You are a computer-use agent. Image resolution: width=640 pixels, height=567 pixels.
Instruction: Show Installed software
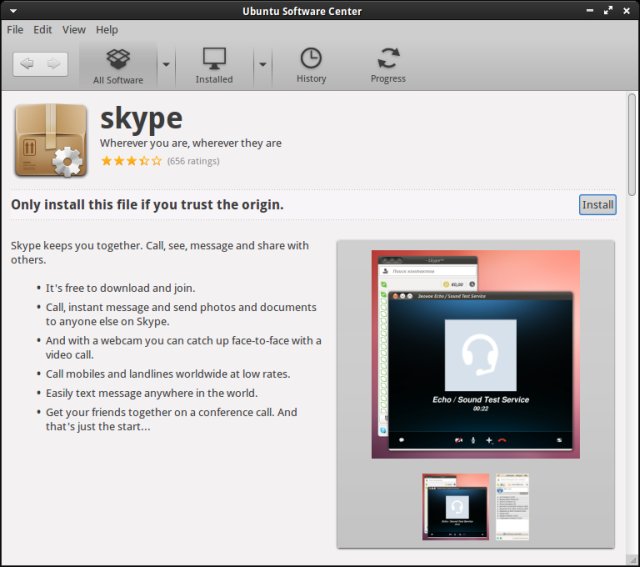click(214, 66)
